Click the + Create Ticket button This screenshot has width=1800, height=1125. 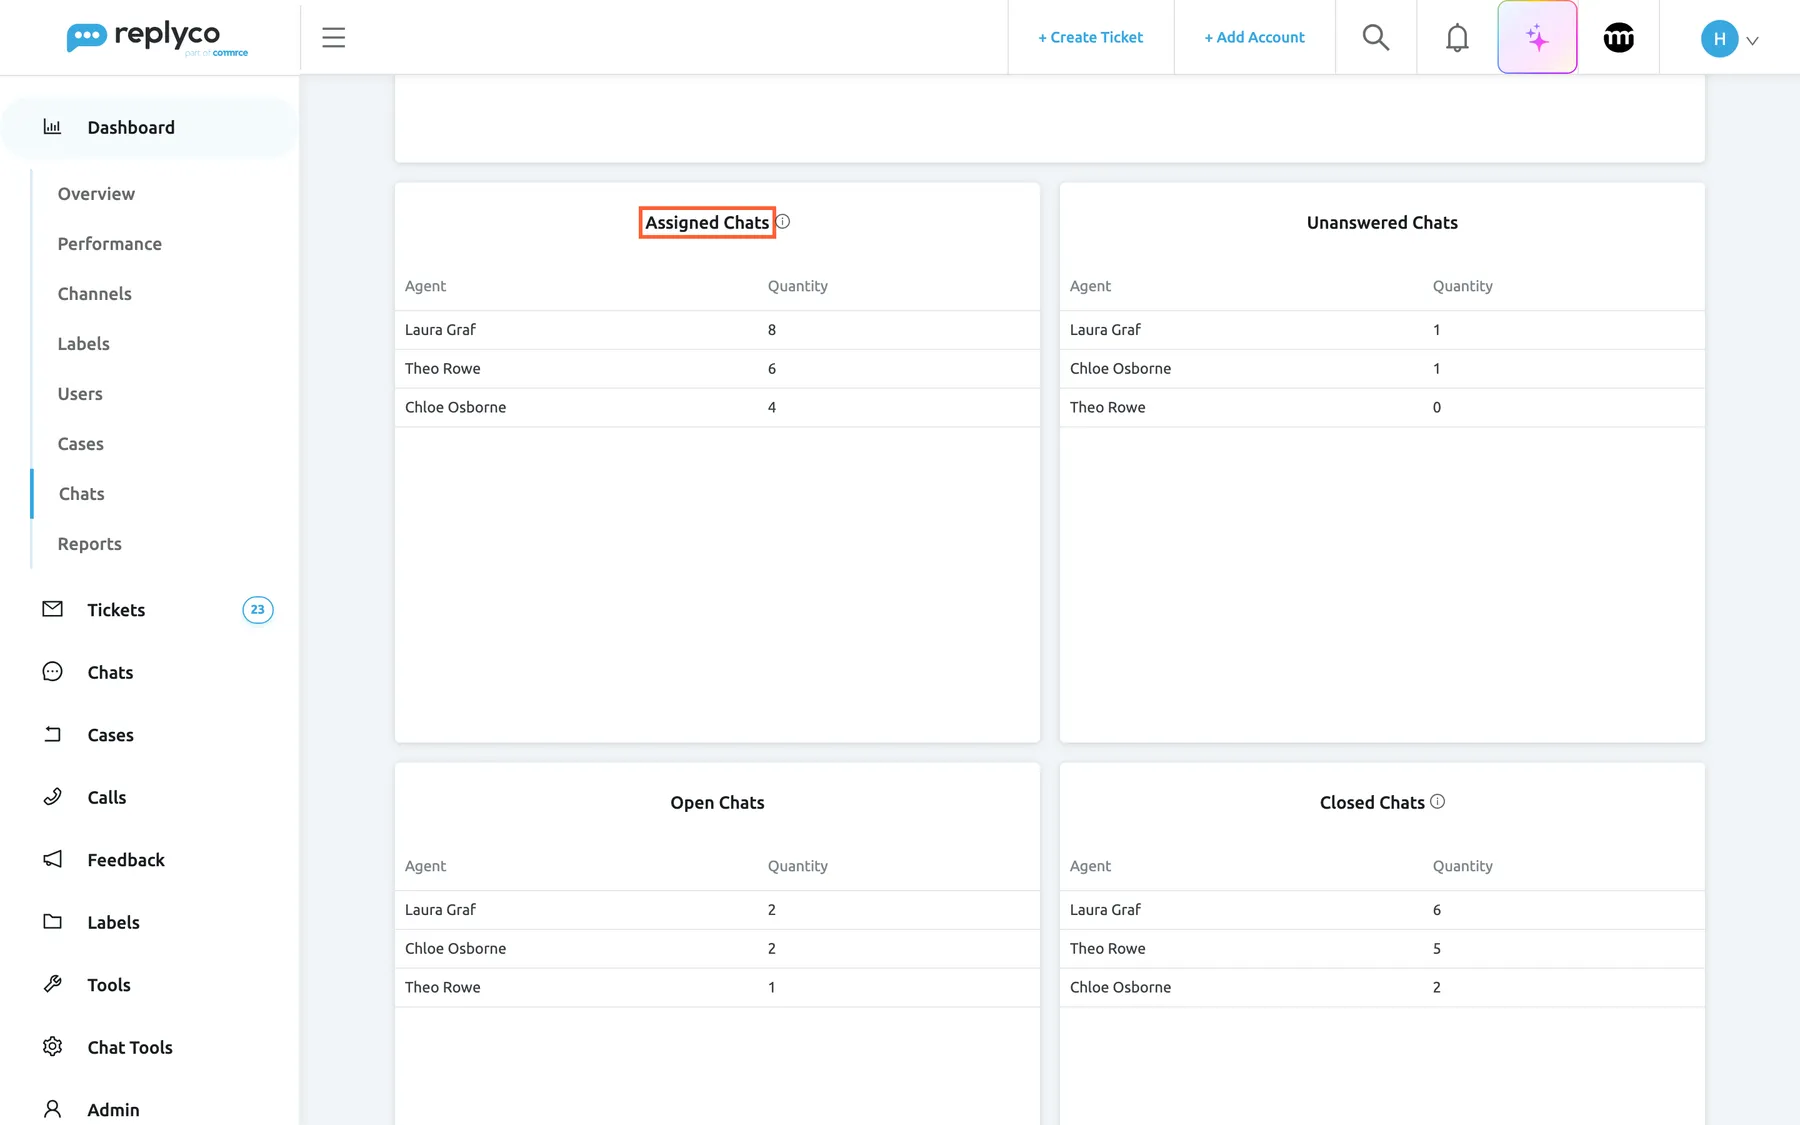point(1090,37)
